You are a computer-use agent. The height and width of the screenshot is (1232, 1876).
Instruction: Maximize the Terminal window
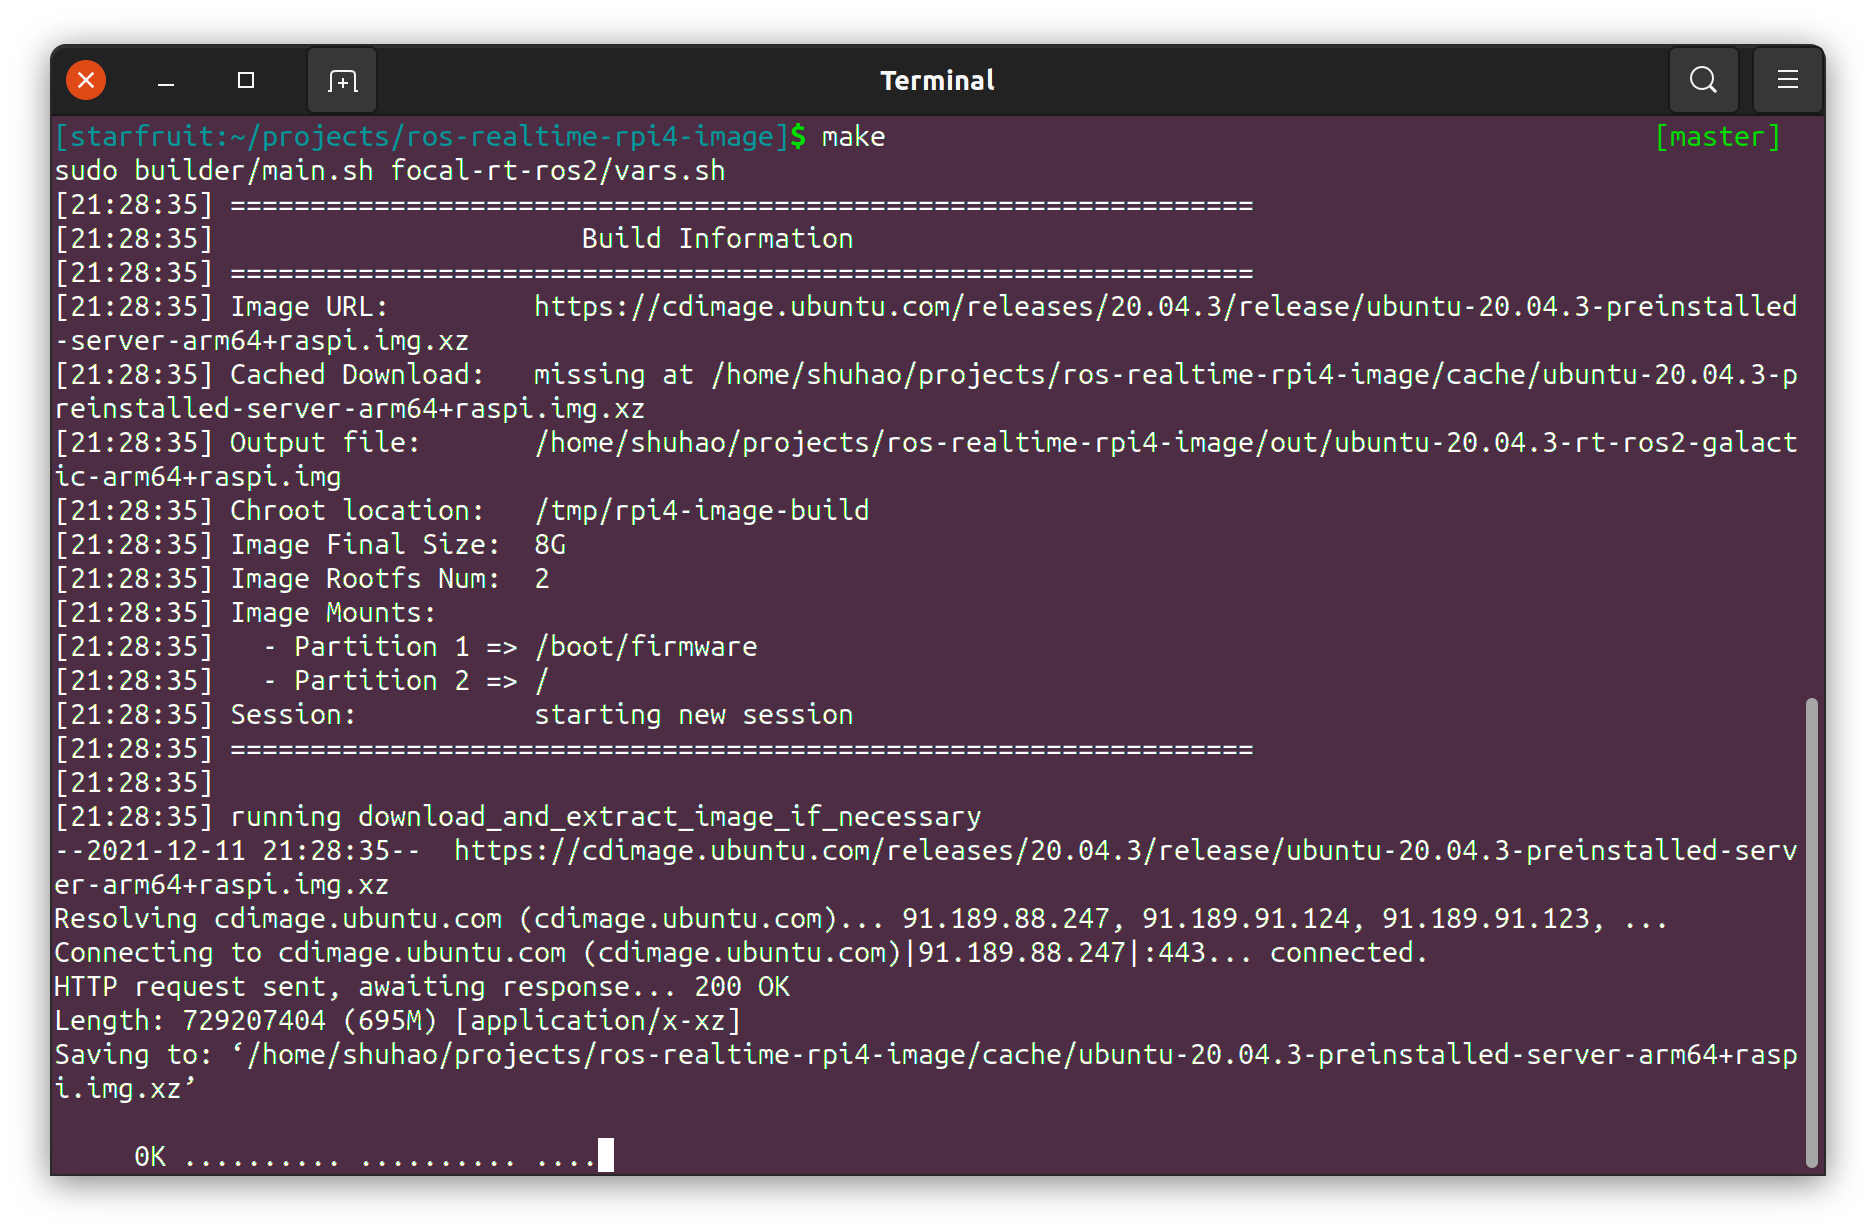(246, 80)
